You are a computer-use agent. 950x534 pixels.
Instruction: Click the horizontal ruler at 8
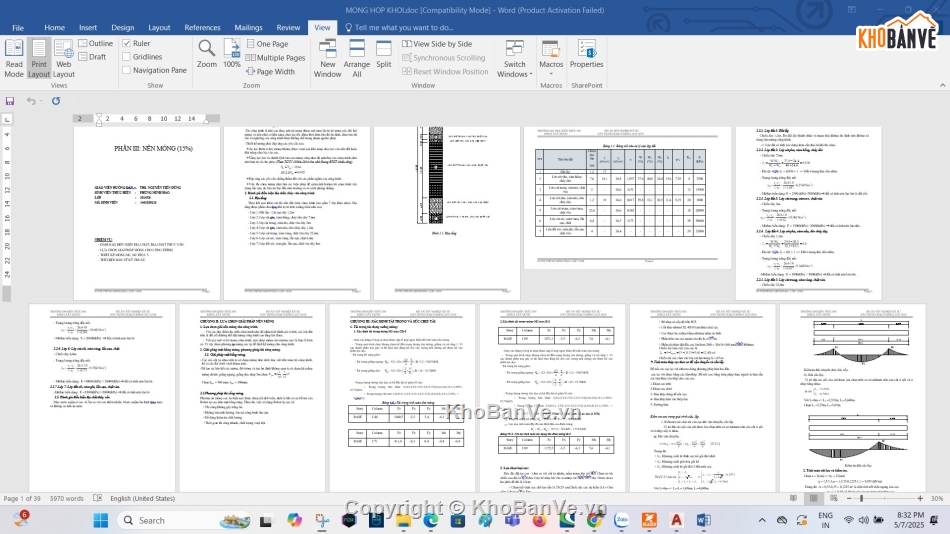click(150, 119)
